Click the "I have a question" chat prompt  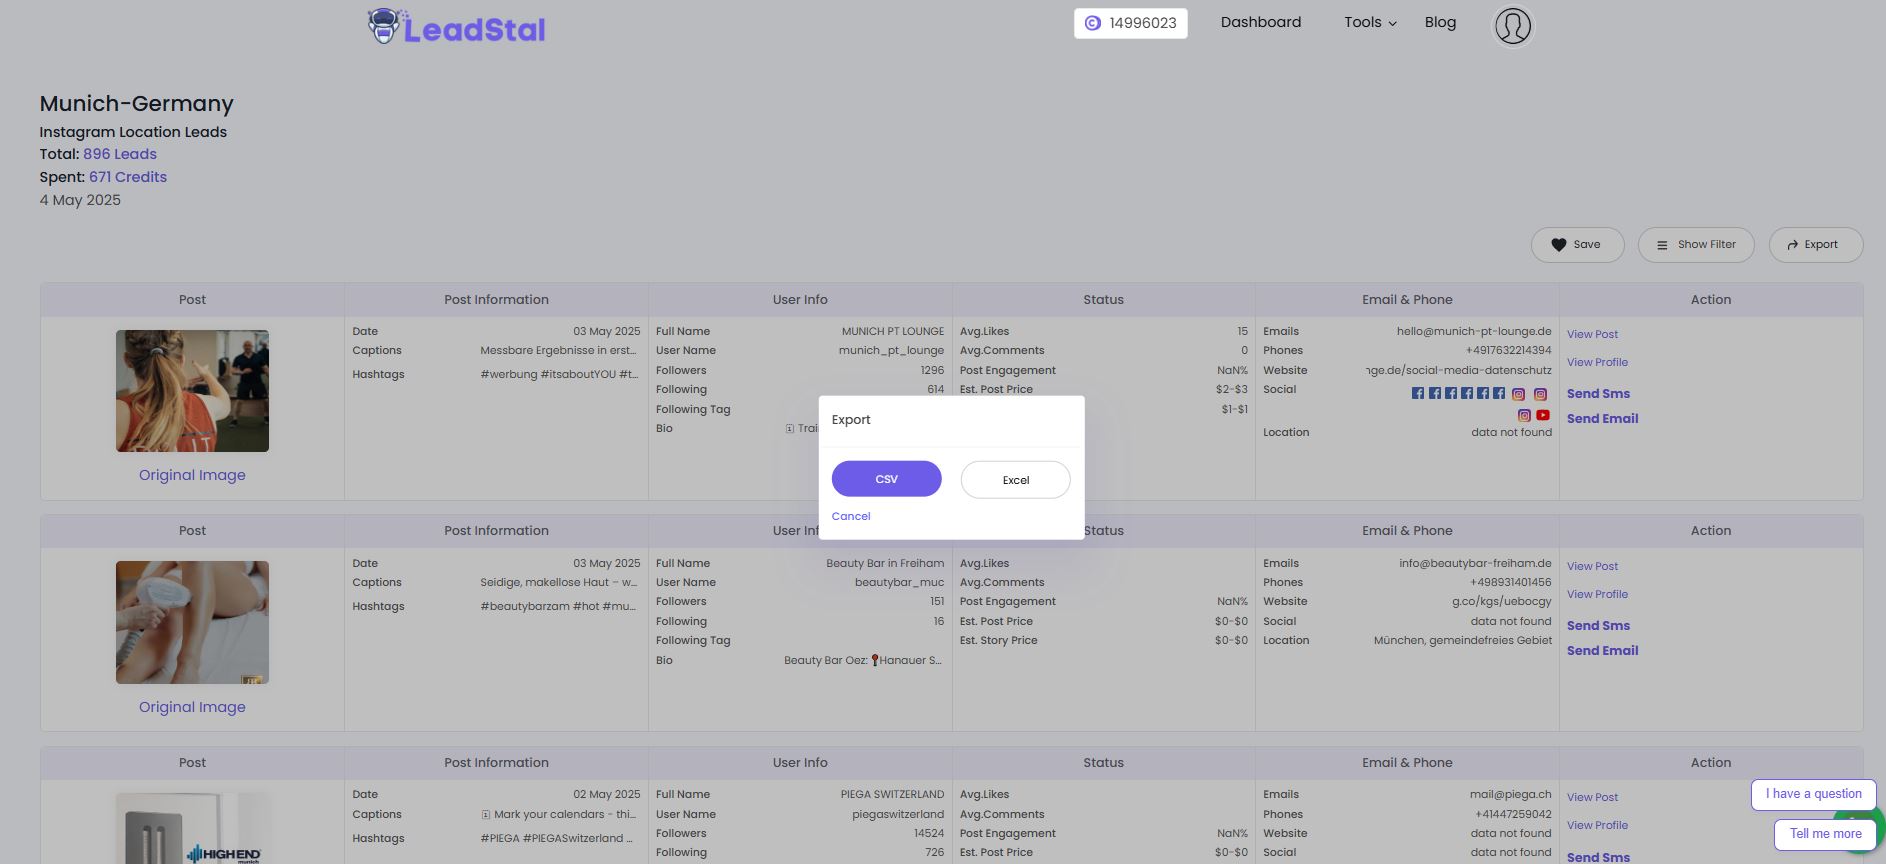(1813, 794)
